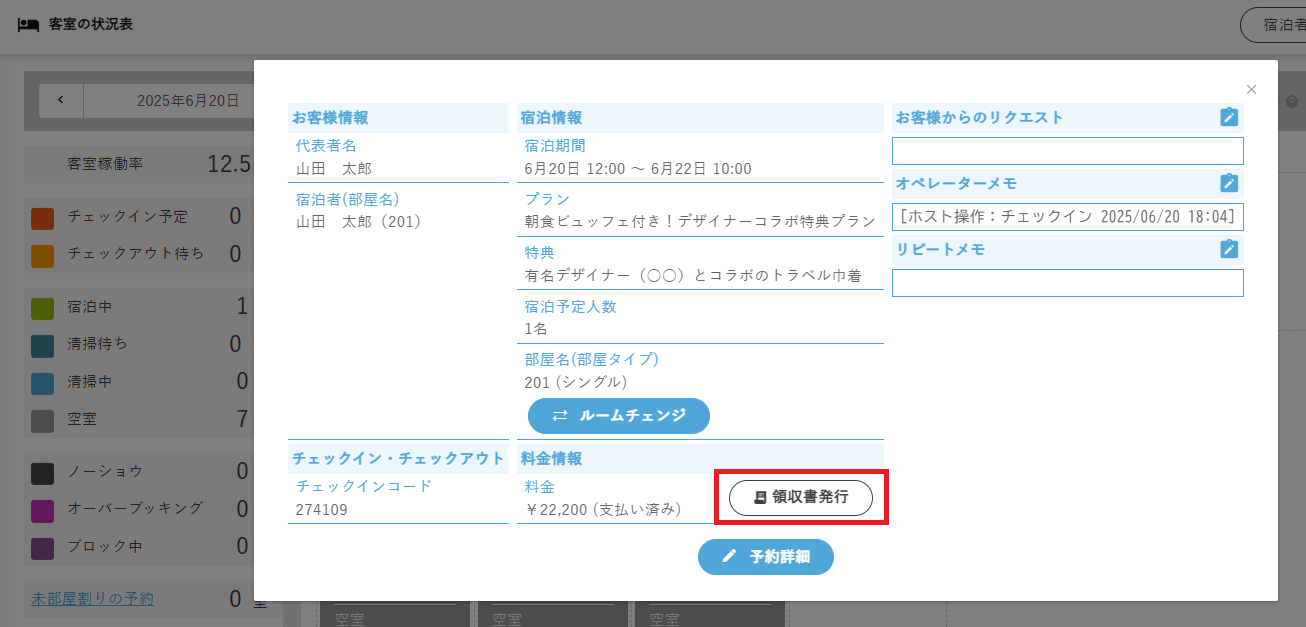1306x627 pixels.
Task: Select the dark ノーショウ status swatch
Action: tap(42, 472)
